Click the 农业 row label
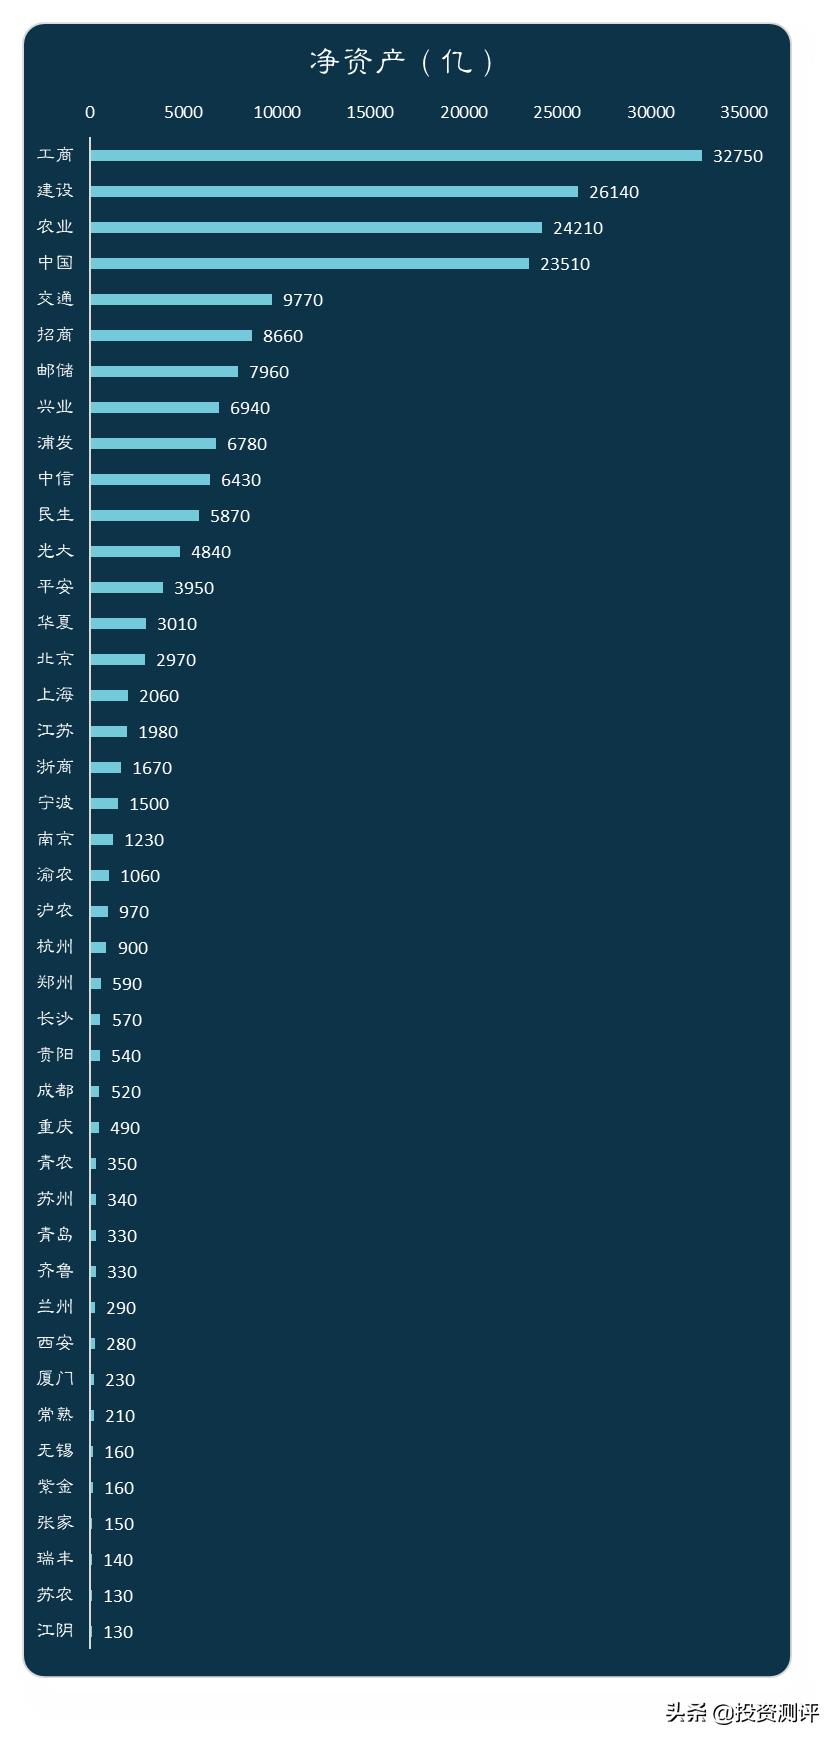Image resolution: width=838 pixels, height=1742 pixels. 55,228
